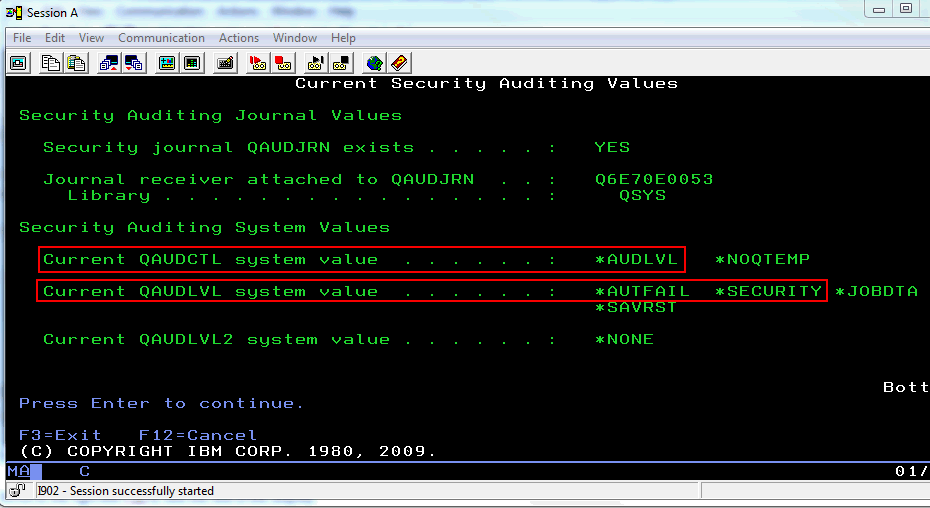Click the Journal receiver attached to QAUDJRN label
Image resolution: width=930 pixels, height=508 pixels.
259,179
